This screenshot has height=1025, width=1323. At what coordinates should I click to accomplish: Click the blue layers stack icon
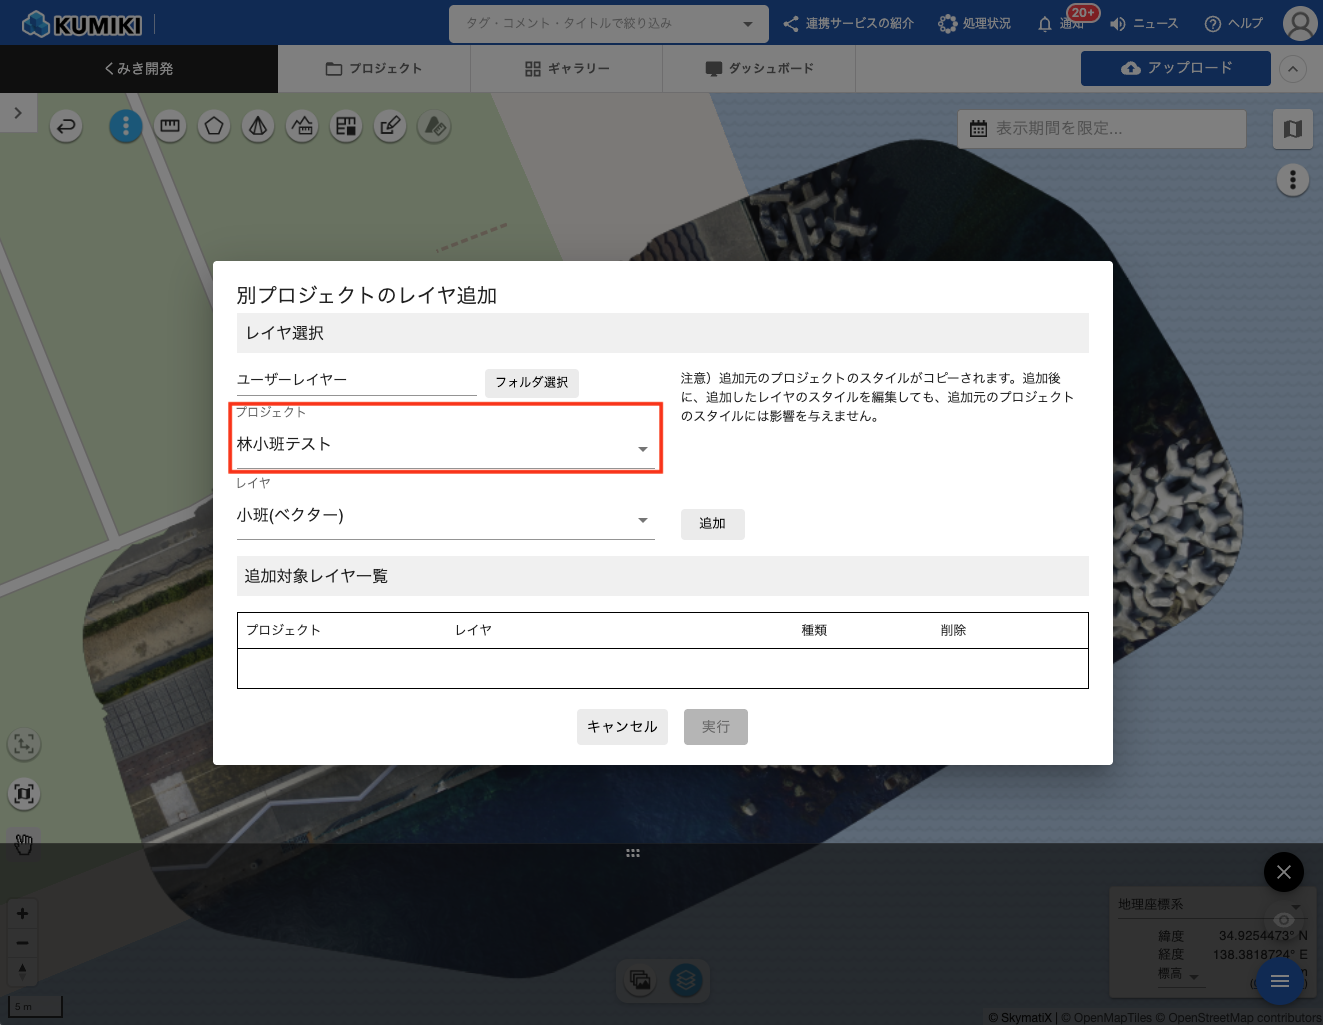click(685, 980)
